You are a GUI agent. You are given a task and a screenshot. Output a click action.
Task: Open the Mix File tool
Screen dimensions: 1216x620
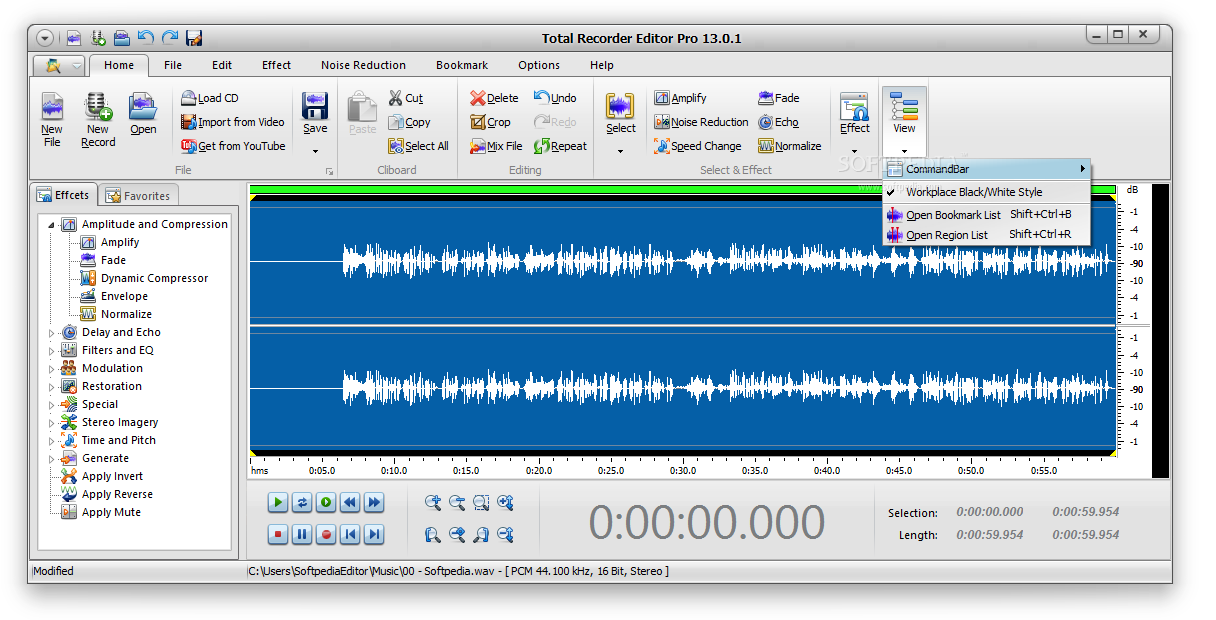pyautogui.click(x=496, y=146)
